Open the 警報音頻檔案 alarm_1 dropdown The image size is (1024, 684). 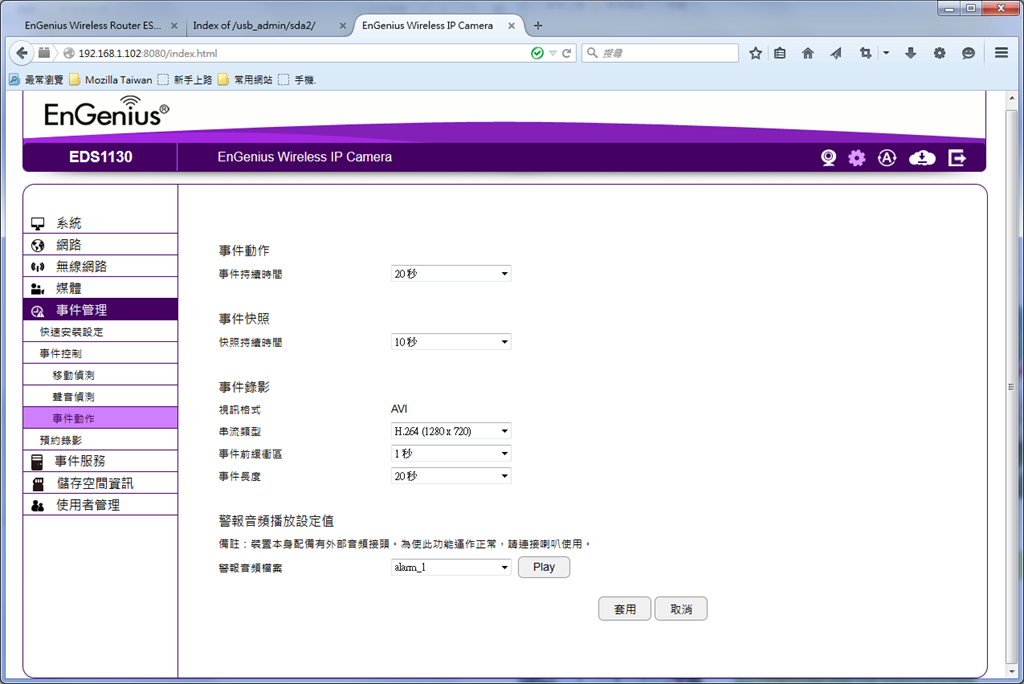point(451,567)
